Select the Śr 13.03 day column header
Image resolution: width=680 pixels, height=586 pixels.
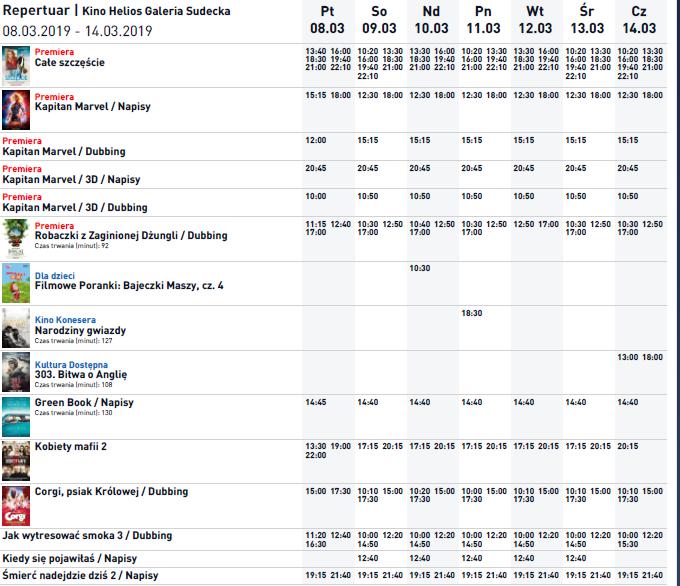[x=587, y=20]
